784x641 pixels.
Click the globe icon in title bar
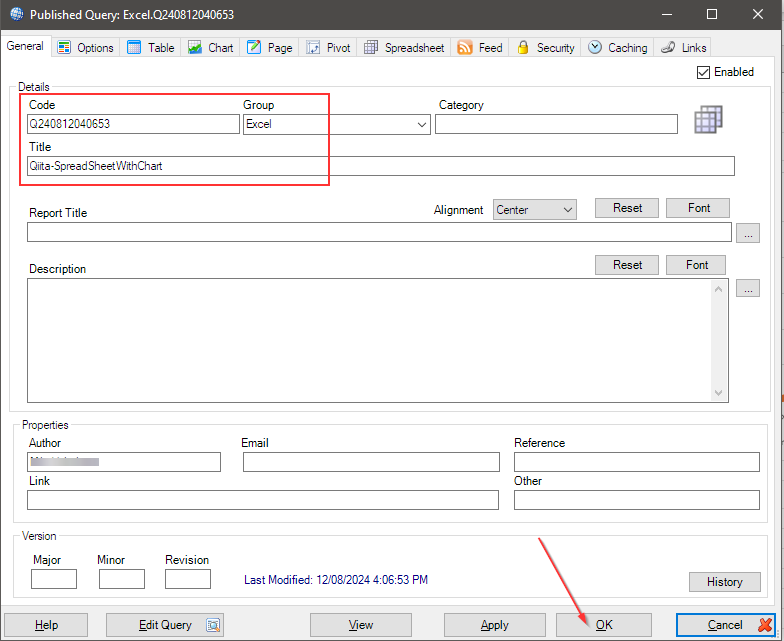pos(16,14)
